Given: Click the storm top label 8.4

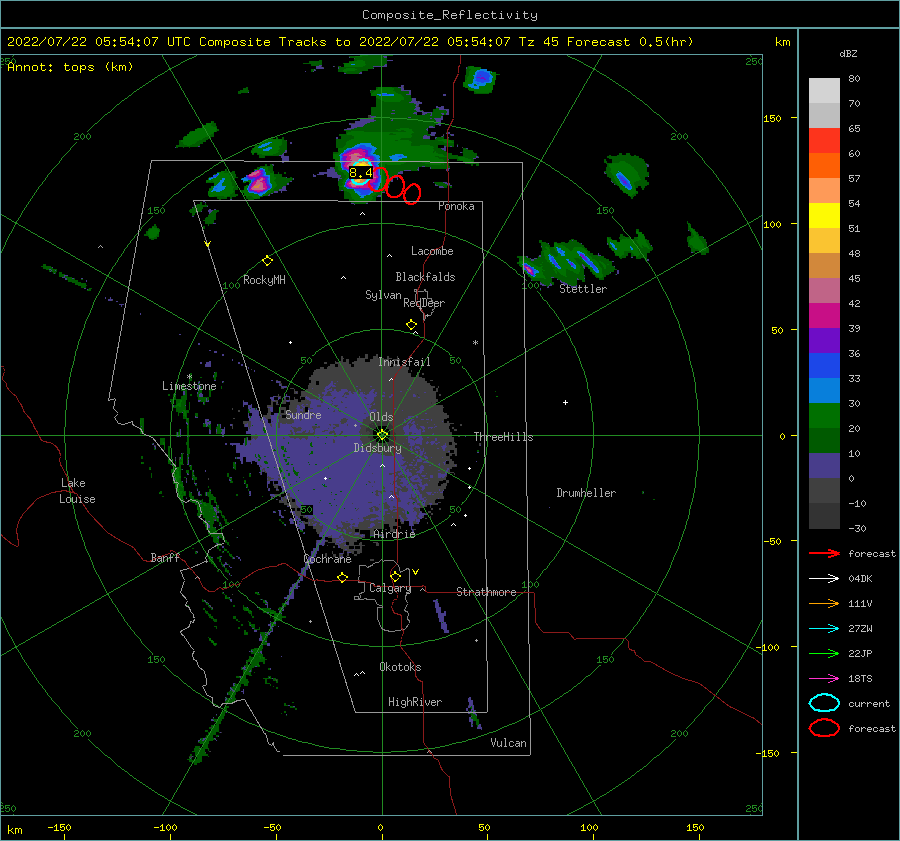Looking at the screenshot, I should [x=360, y=173].
